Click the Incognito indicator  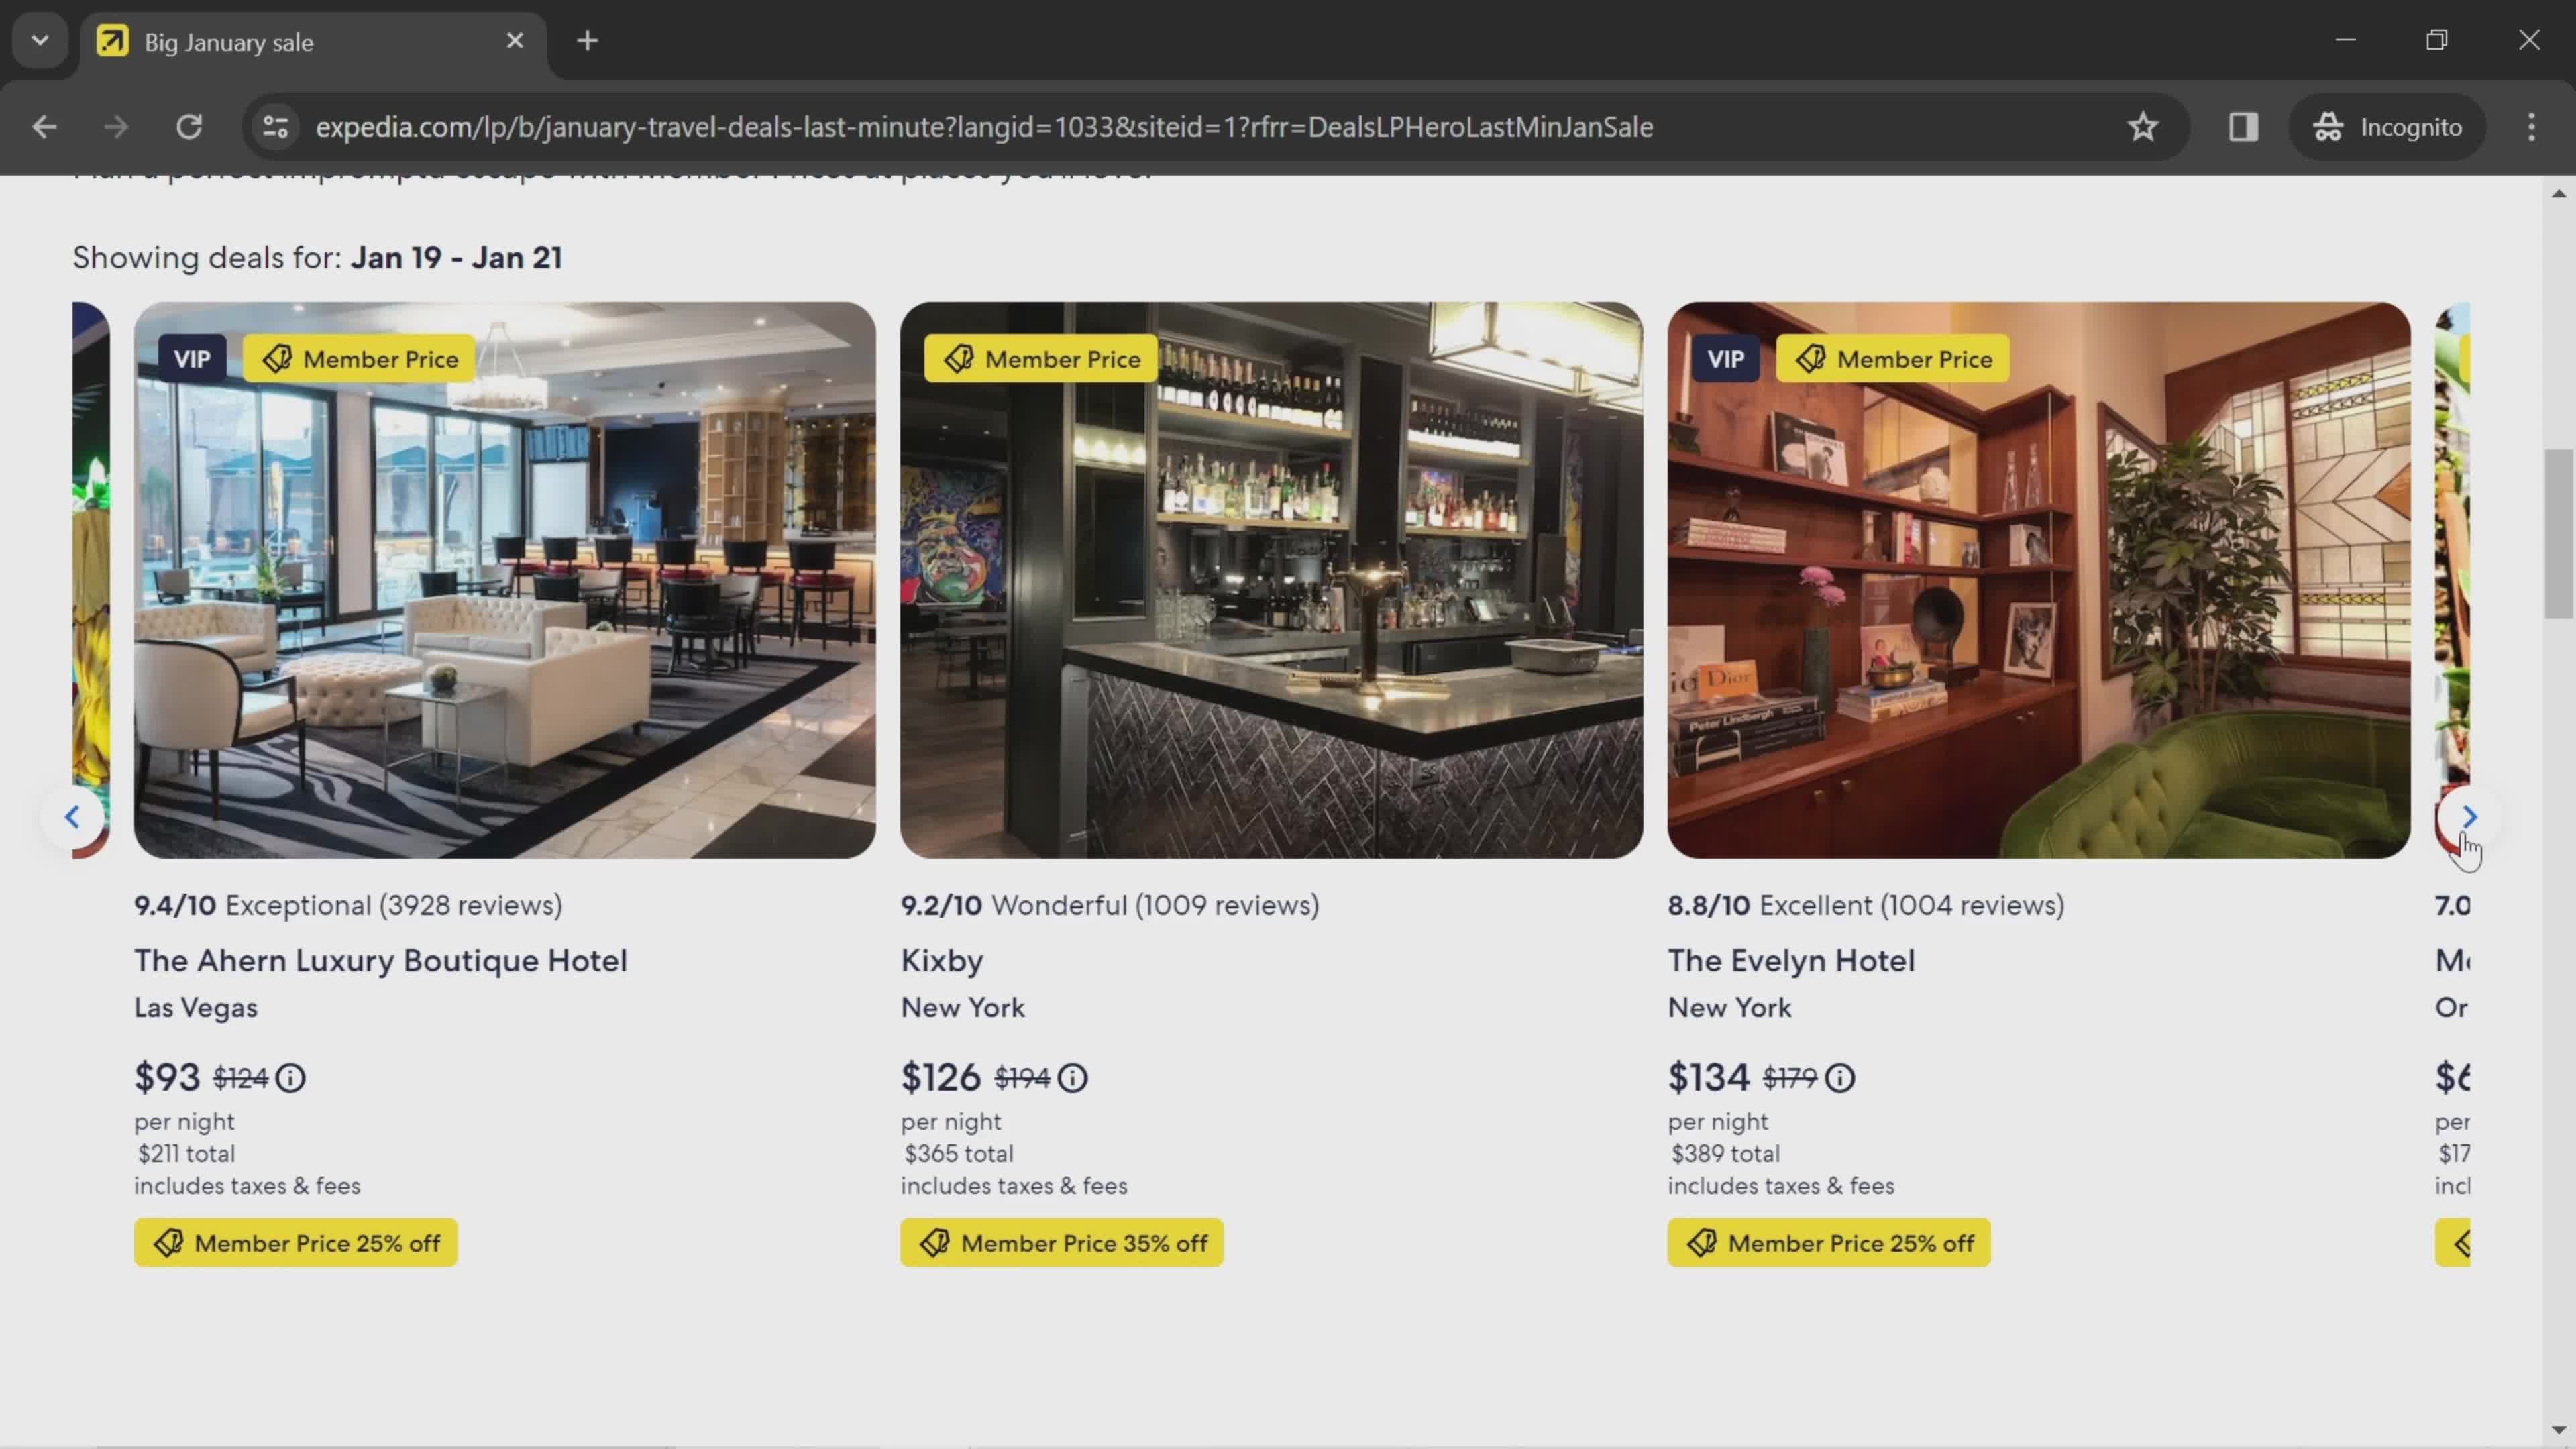pos(2387,127)
